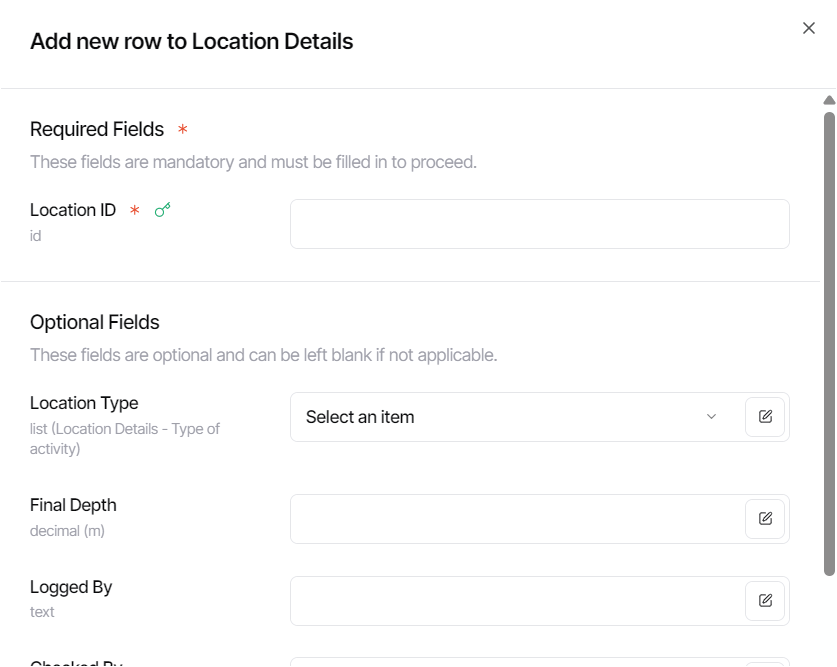Click the pencil edit icon next to Final Depth
Screen dimensions: 837x667
click(765, 518)
